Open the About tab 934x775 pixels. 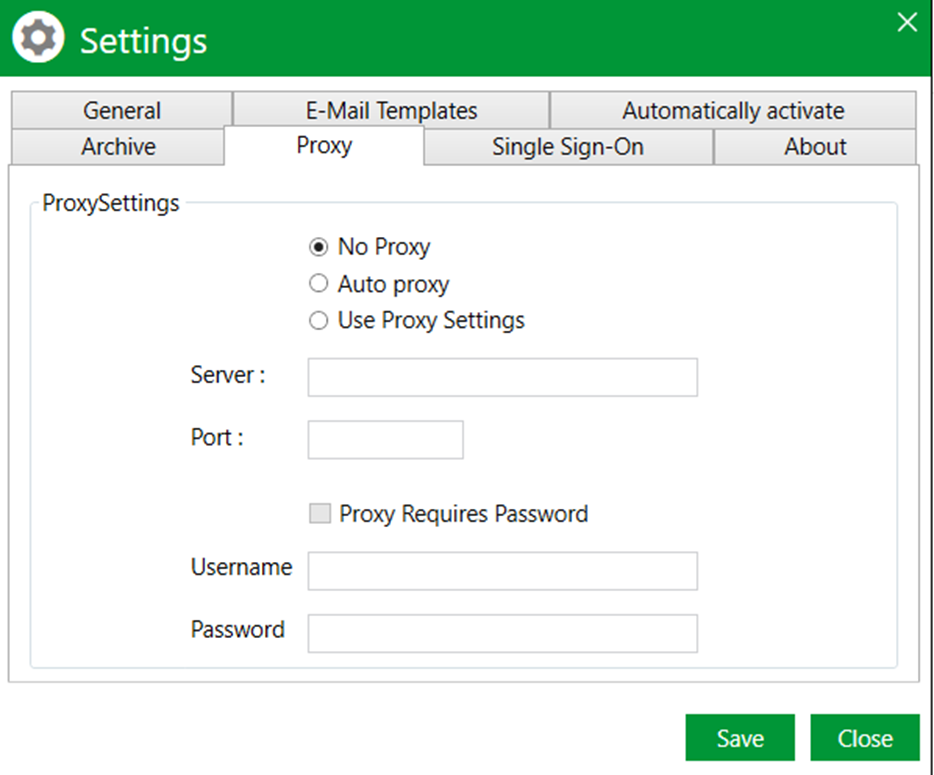pos(815,147)
